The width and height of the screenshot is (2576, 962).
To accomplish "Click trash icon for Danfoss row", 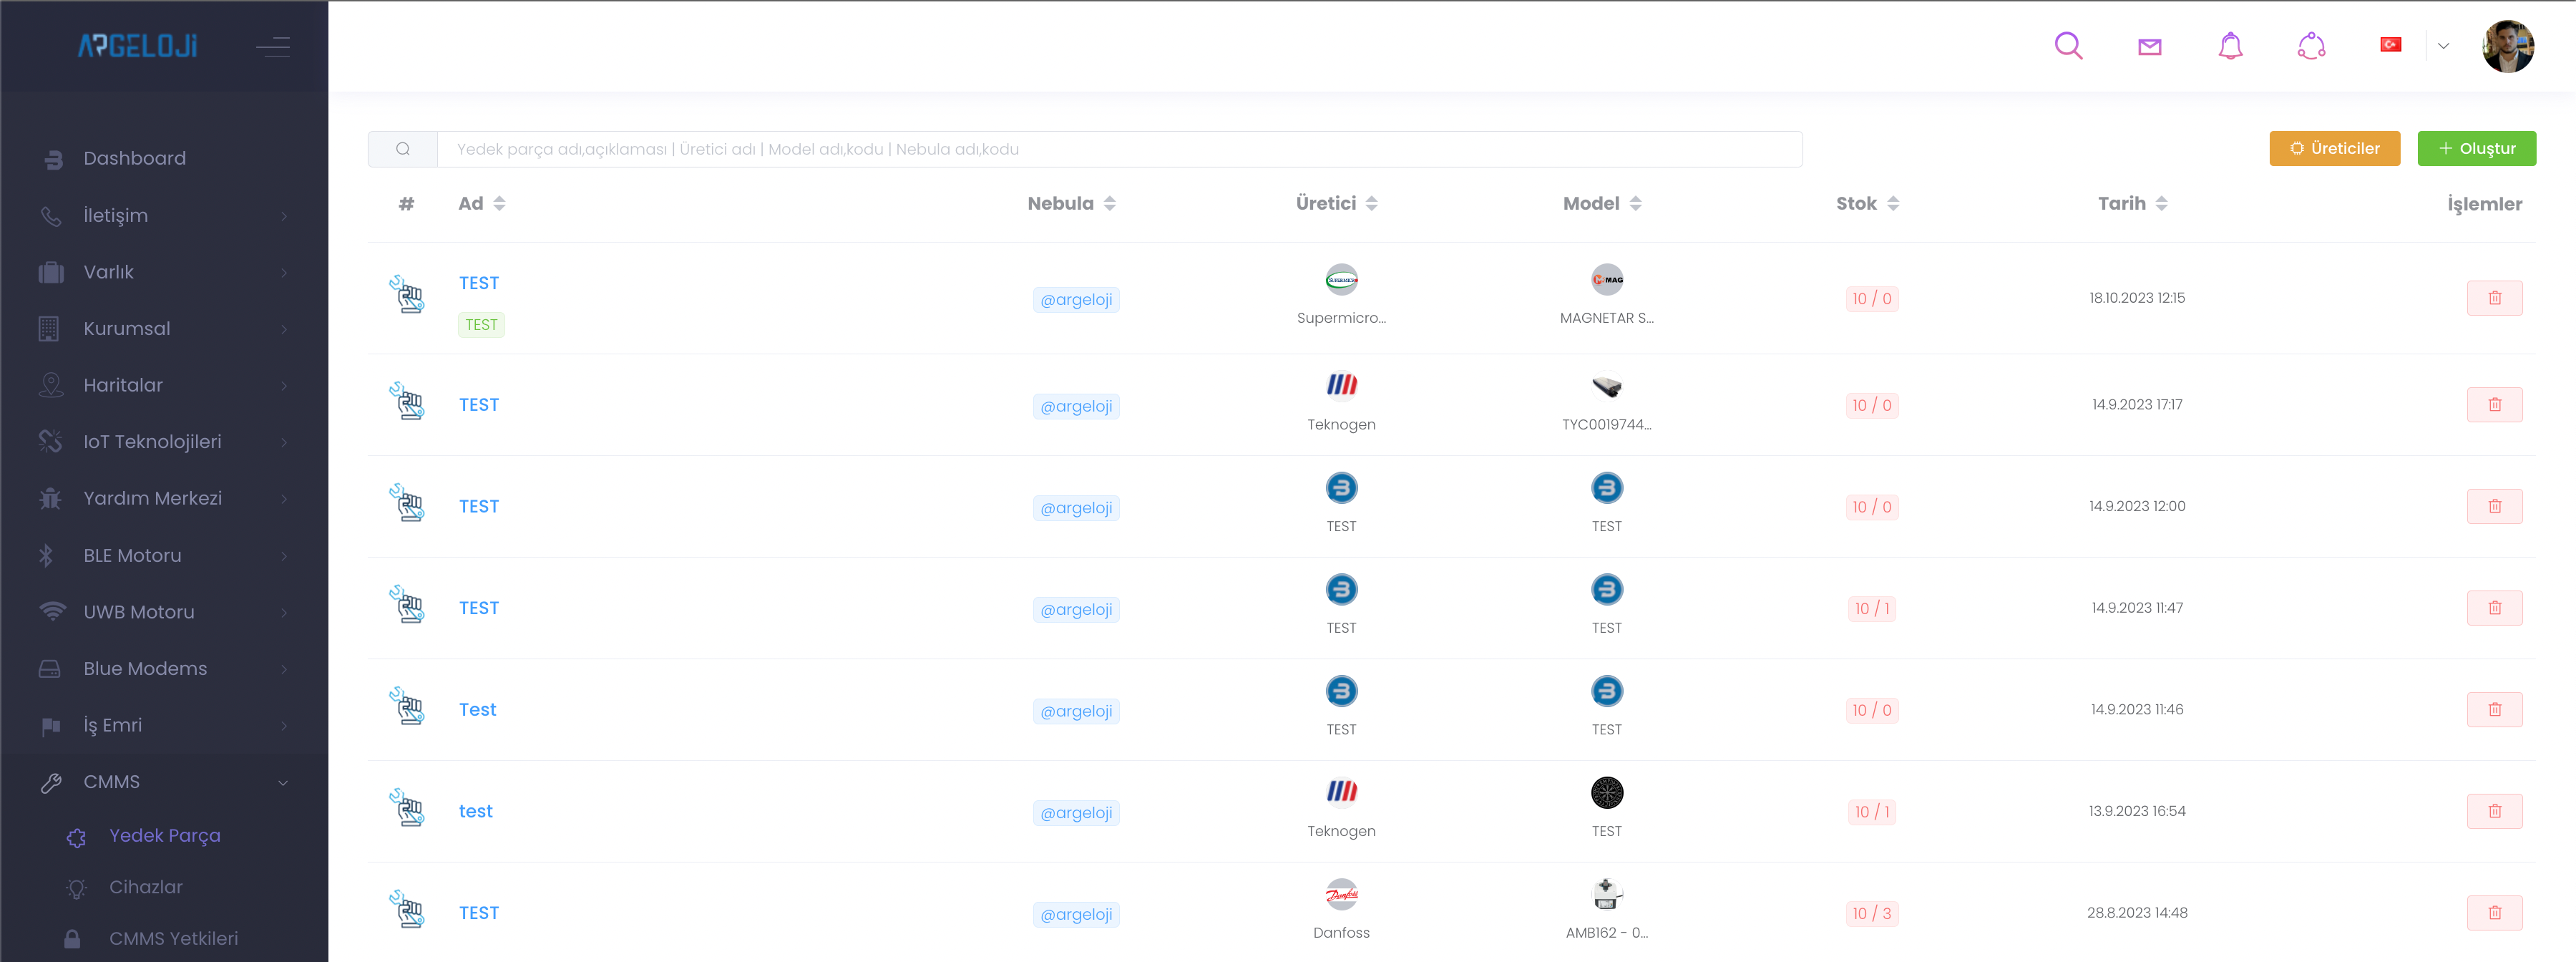I will point(2494,913).
